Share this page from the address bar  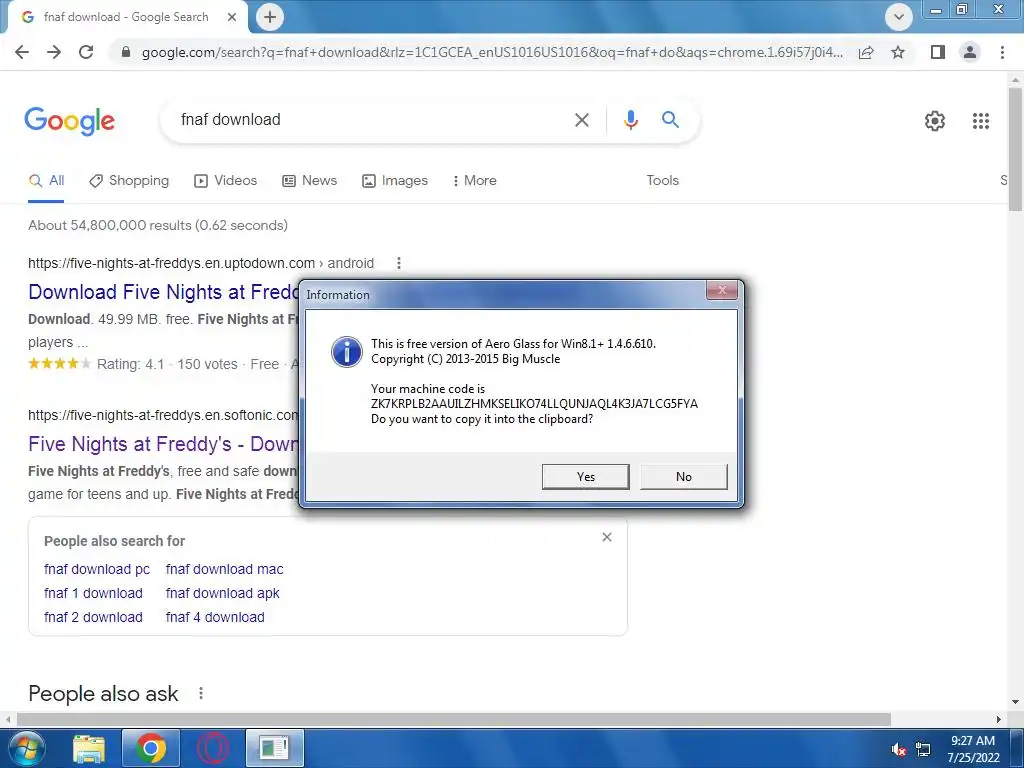866,52
